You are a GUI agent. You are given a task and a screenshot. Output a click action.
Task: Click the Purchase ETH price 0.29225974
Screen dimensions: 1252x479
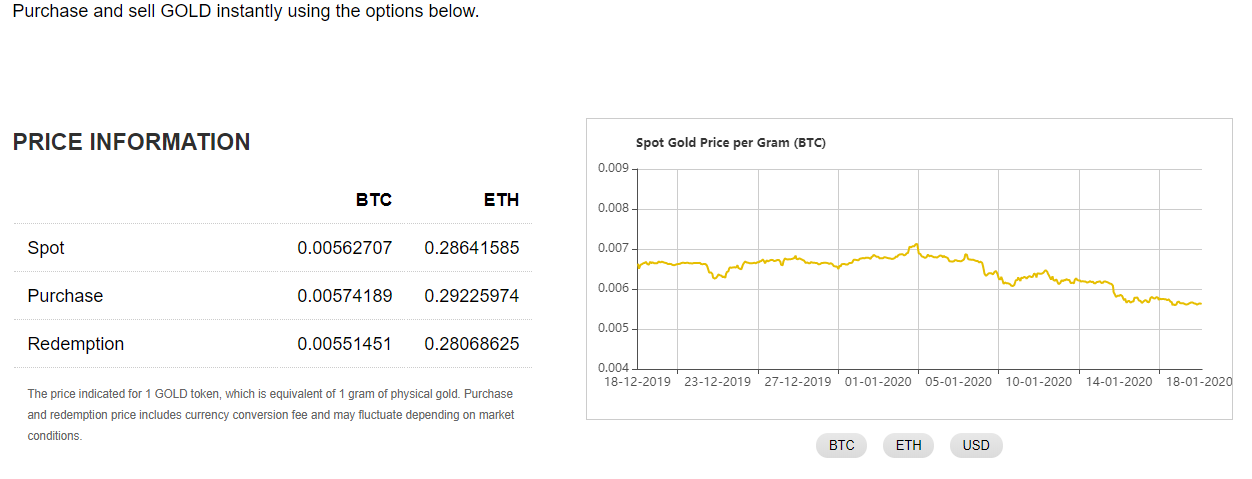(471, 296)
